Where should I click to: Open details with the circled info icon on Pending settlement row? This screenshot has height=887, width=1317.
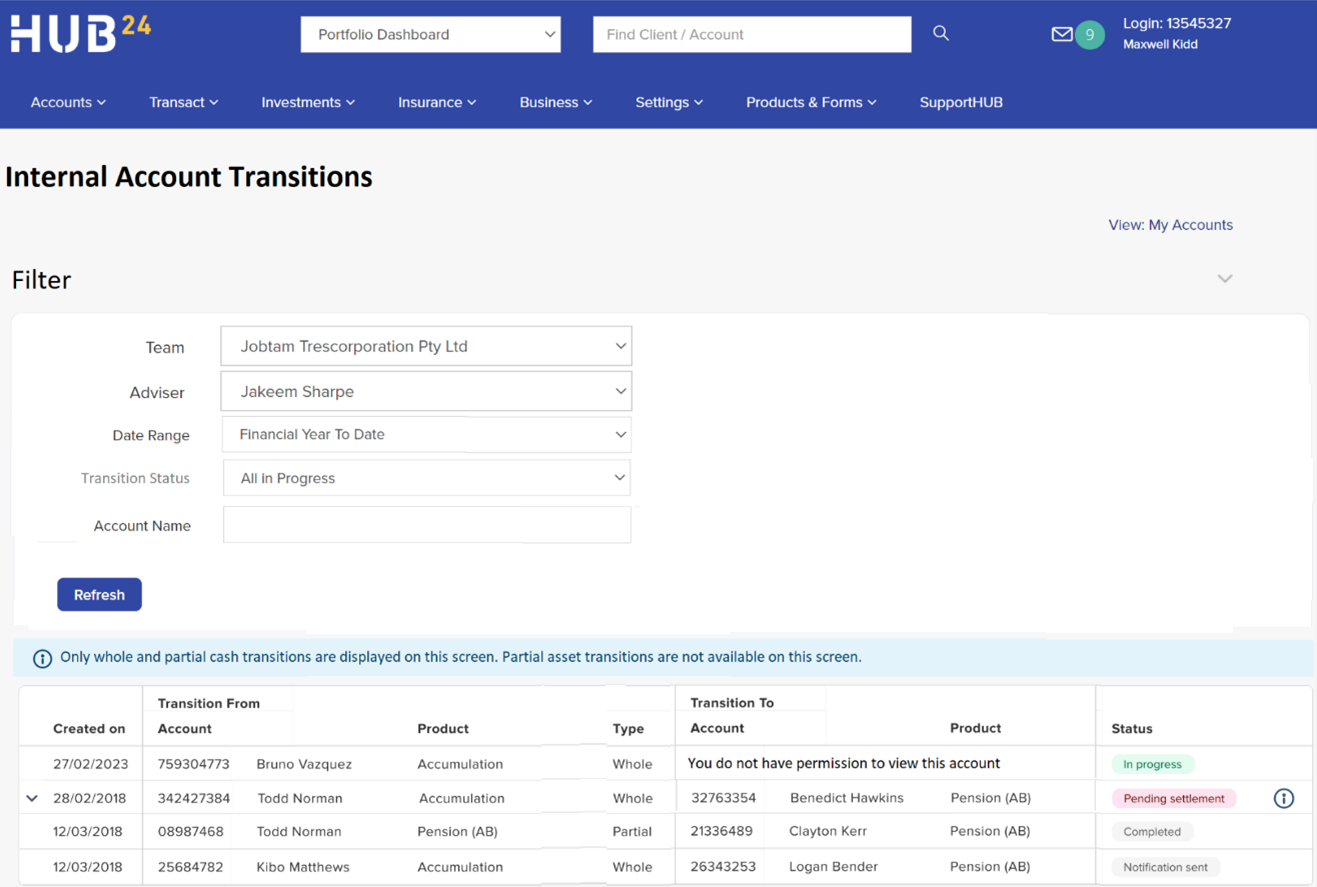click(x=1284, y=798)
